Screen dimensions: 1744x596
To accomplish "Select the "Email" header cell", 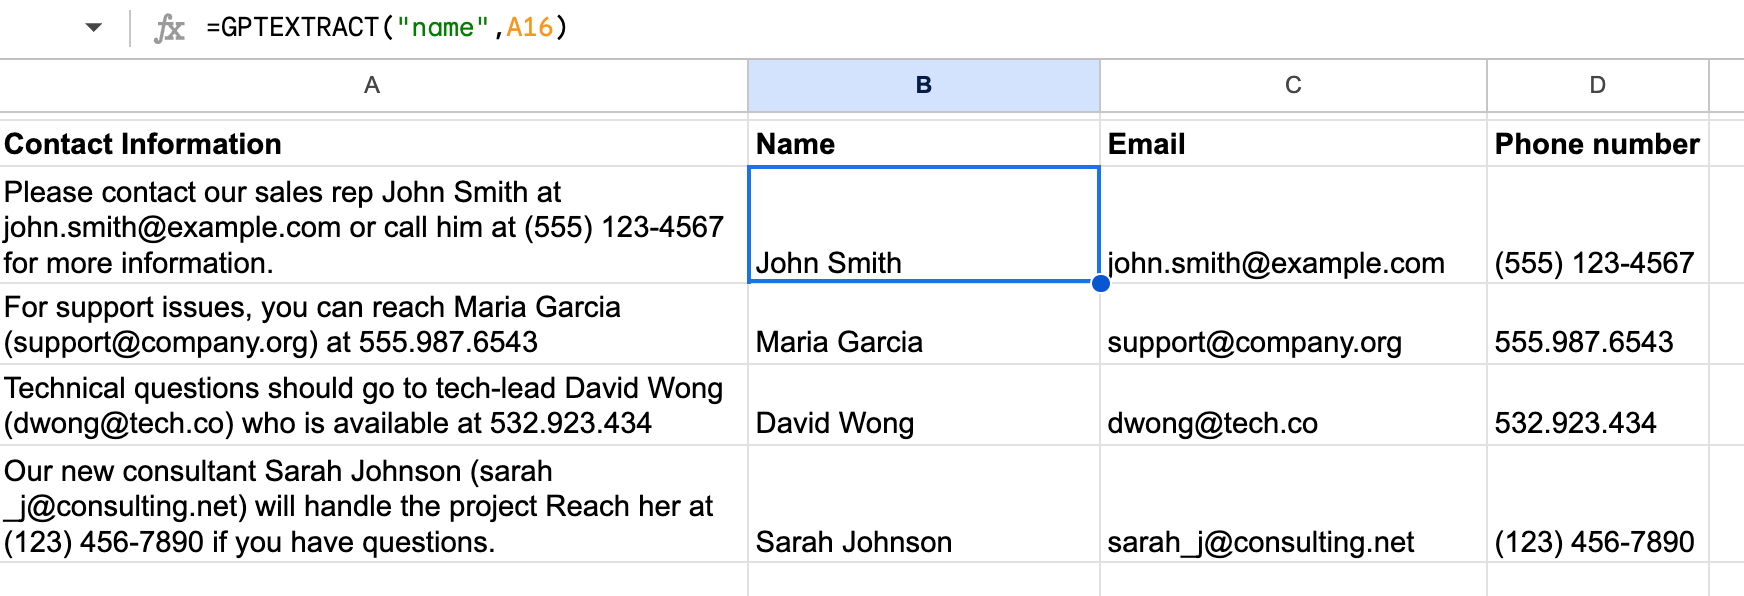I will (x=1293, y=144).
